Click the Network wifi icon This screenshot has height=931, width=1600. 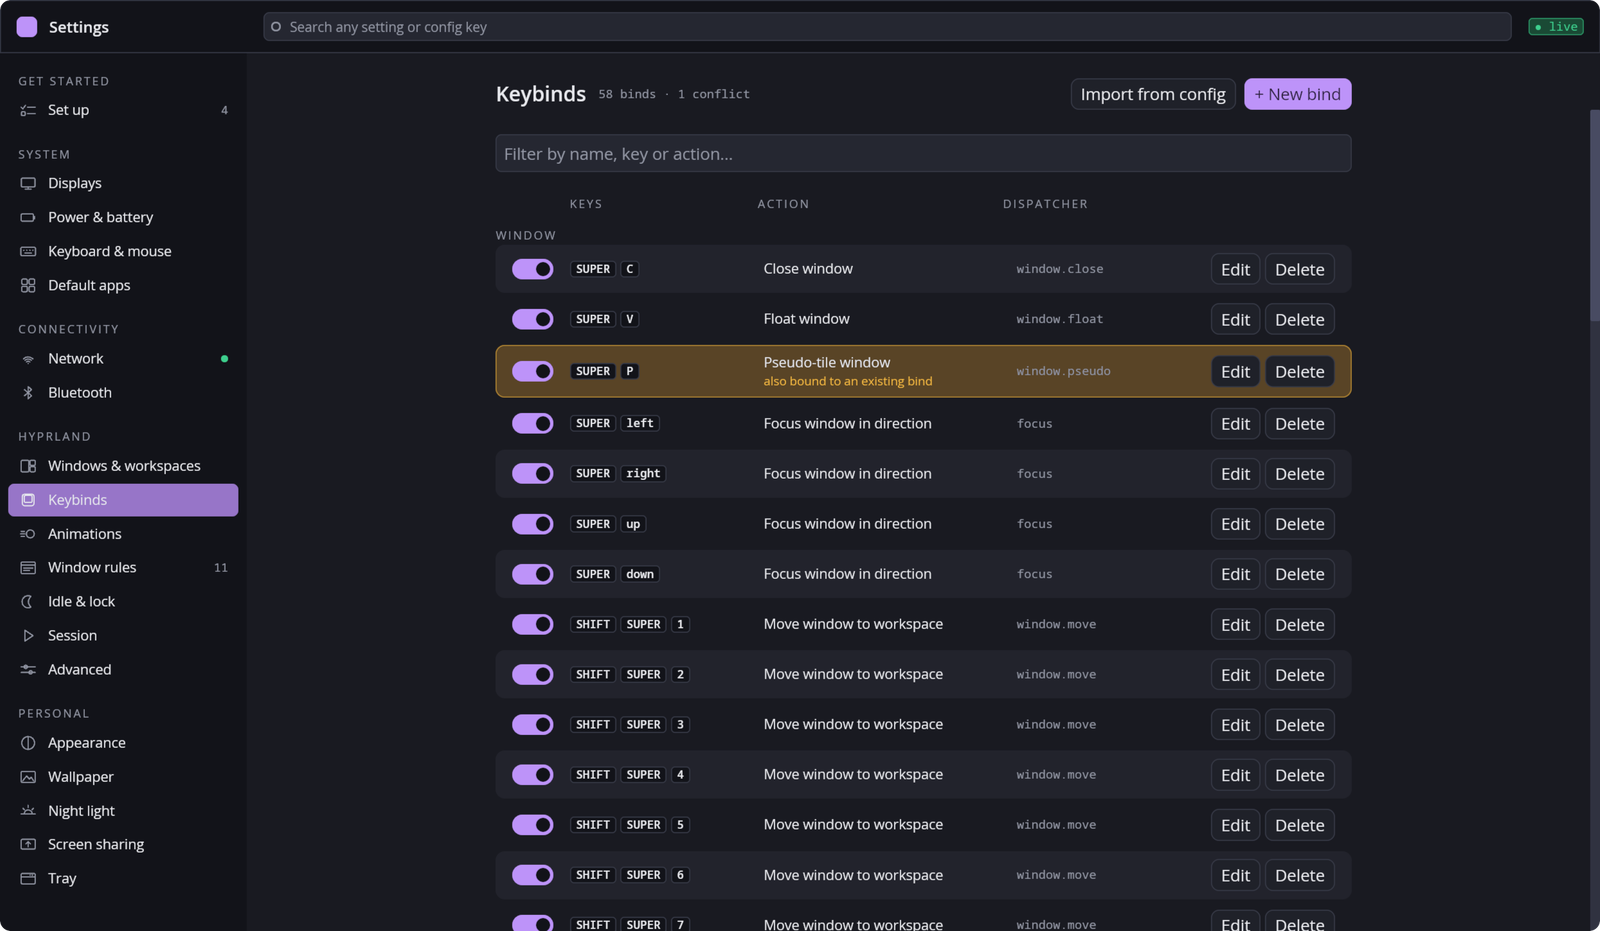(x=28, y=359)
